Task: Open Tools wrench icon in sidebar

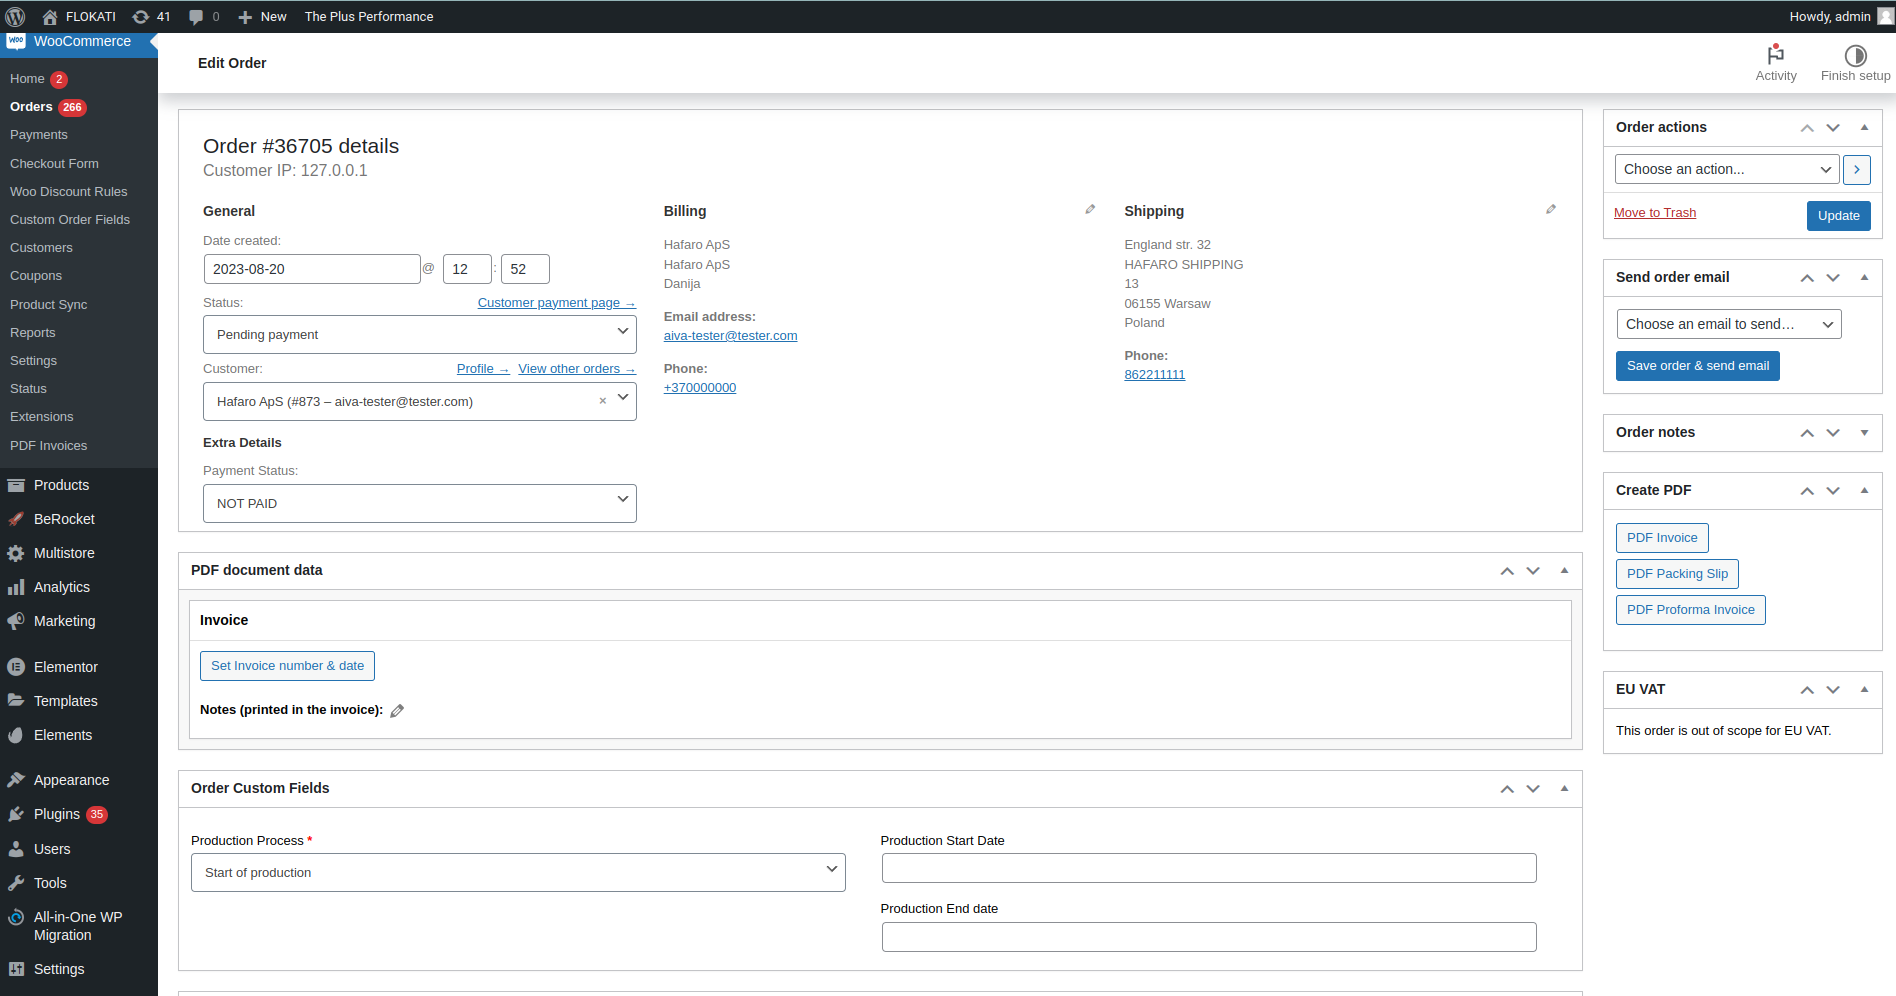Action: click(x=16, y=883)
